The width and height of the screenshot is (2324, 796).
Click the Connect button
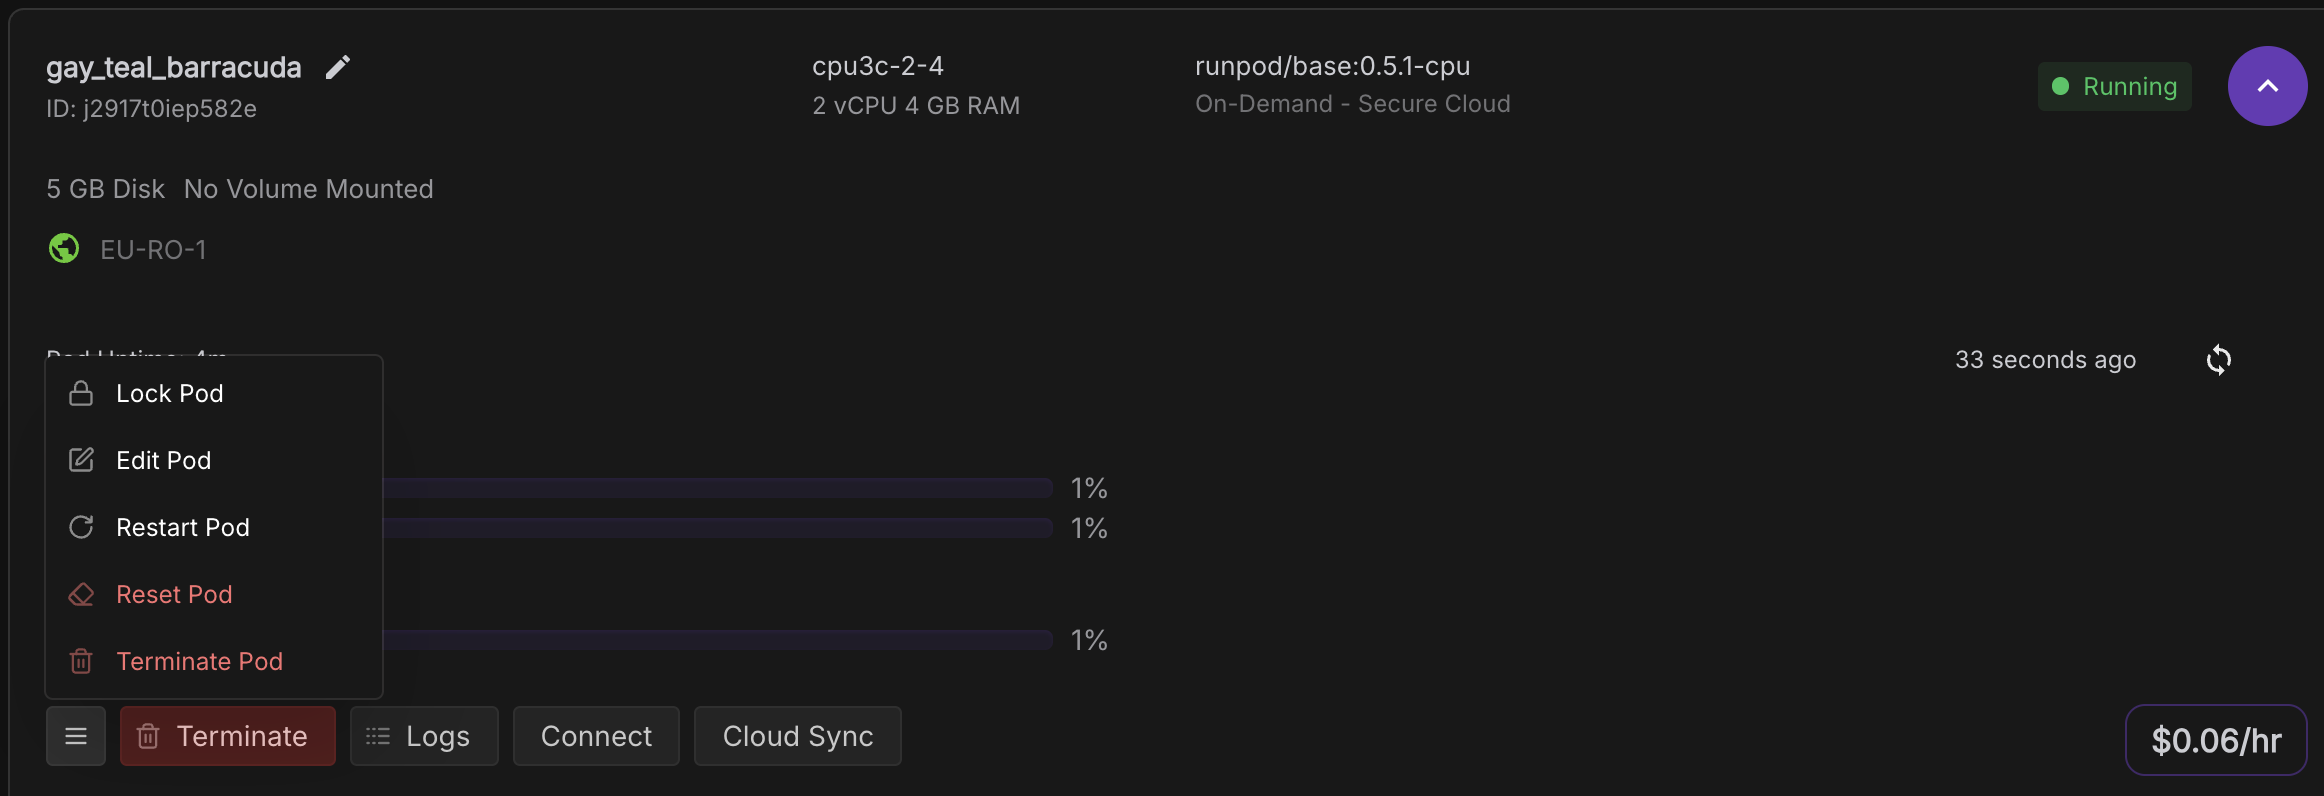click(x=595, y=736)
